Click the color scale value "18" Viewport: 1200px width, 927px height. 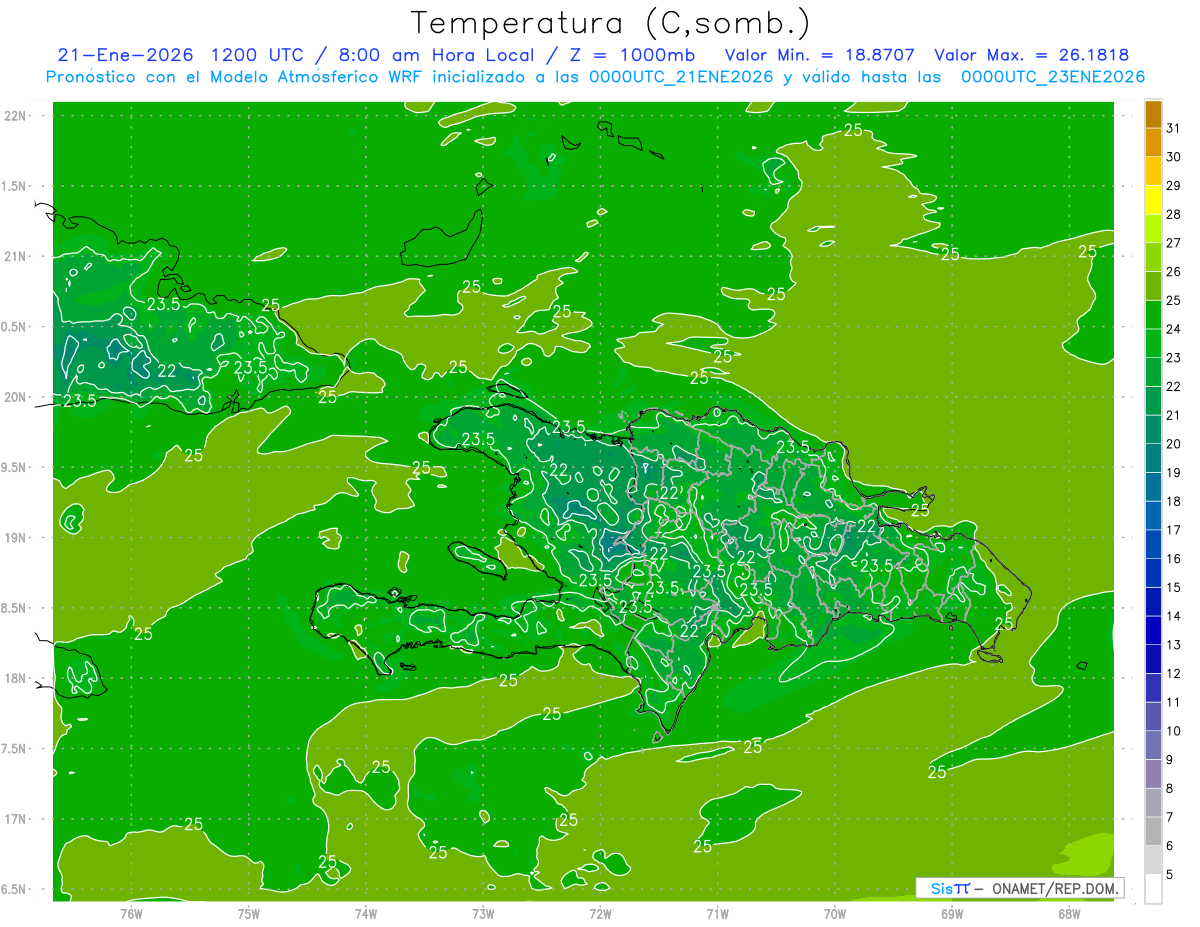(x=1174, y=501)
